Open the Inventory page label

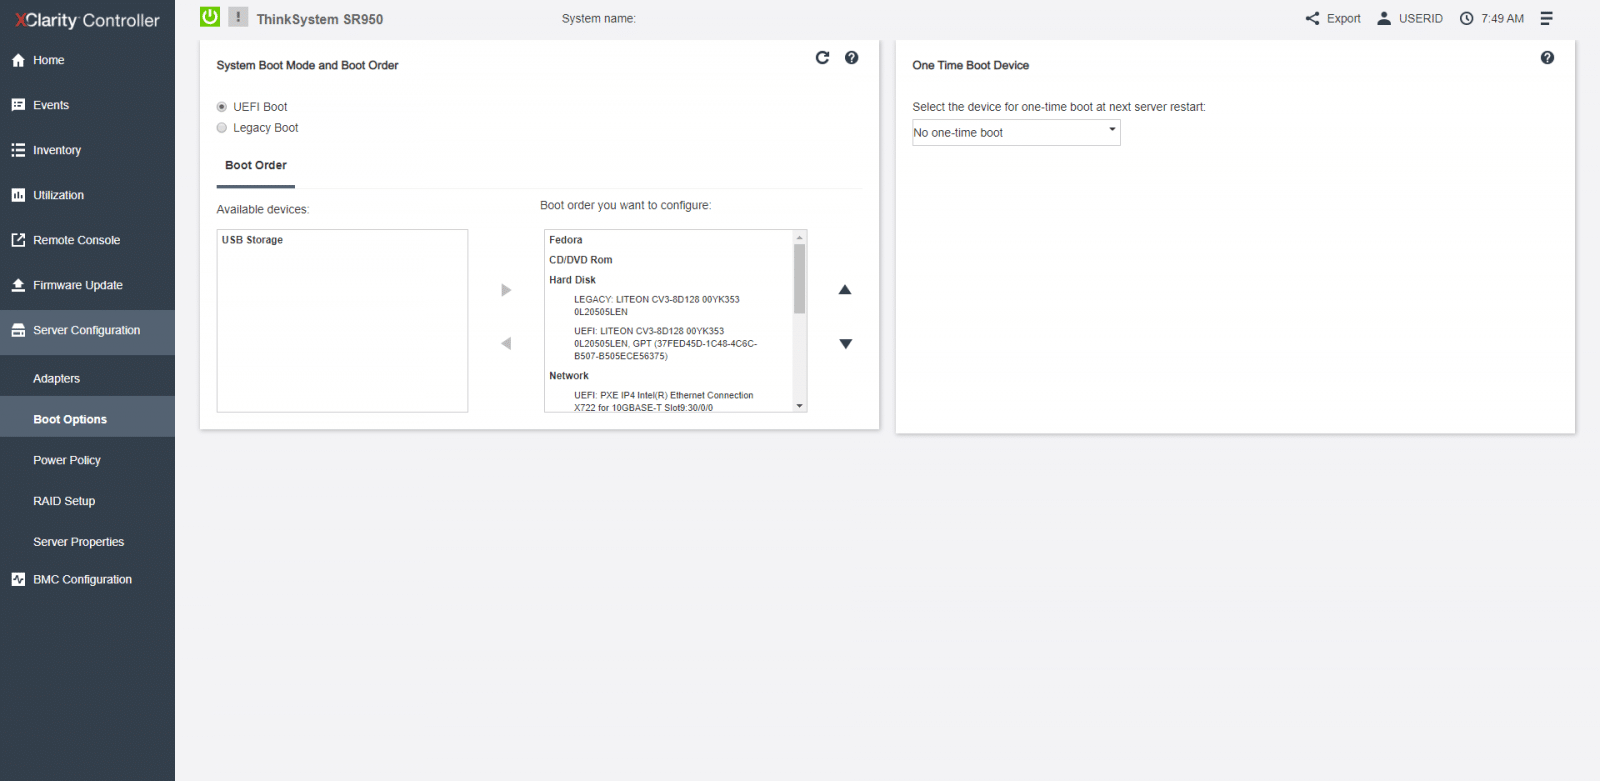click(57, 150)
